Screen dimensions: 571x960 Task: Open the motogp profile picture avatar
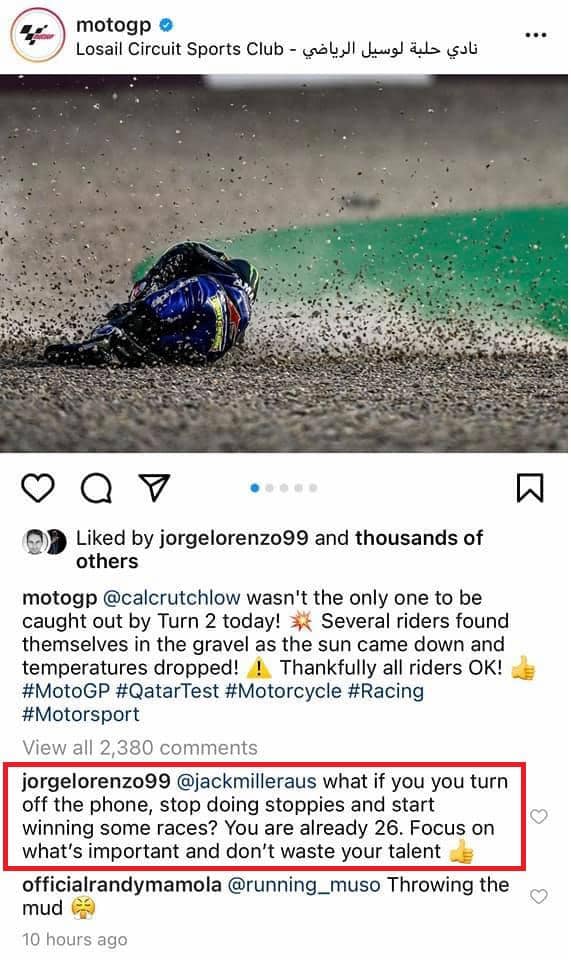pos(37,36)
